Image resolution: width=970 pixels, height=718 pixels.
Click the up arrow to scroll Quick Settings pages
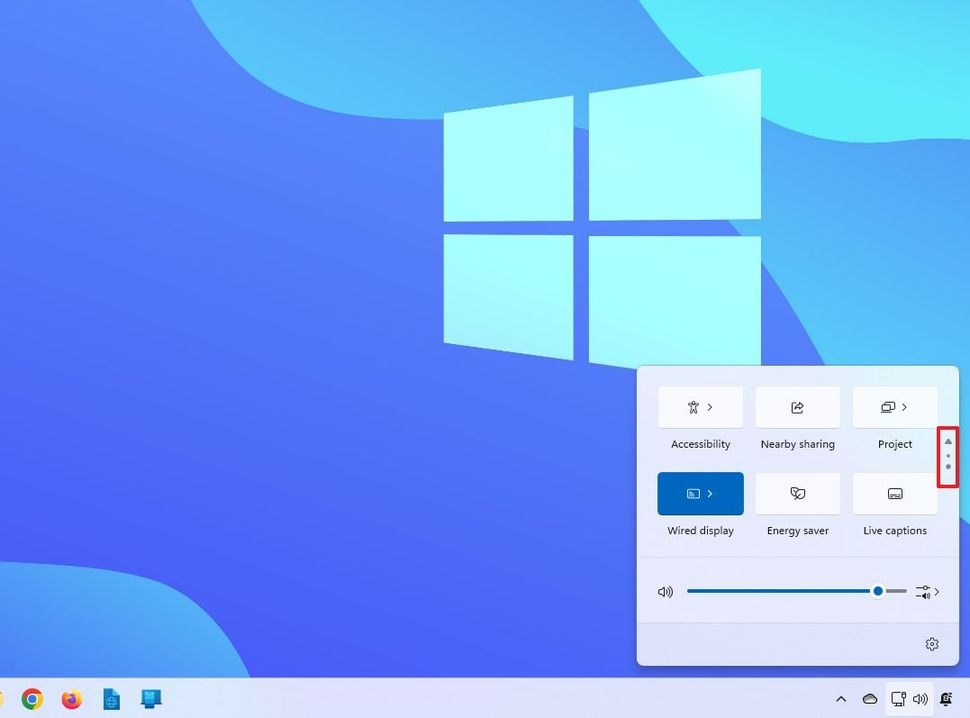coord(947,440)
